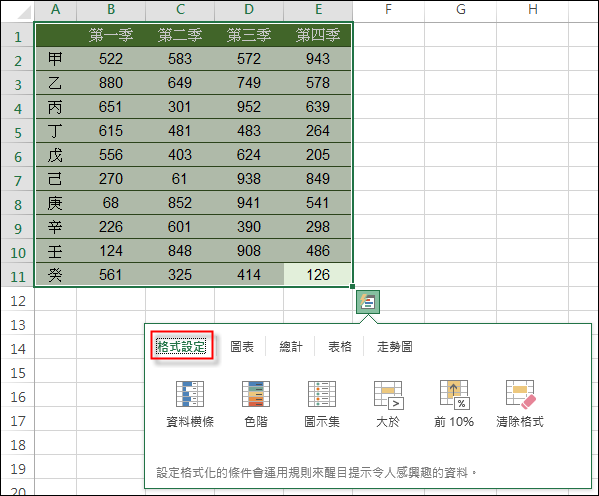Open the 格式設定 tab
Viewport: 599px width, 496px height.
pos(181,347)
